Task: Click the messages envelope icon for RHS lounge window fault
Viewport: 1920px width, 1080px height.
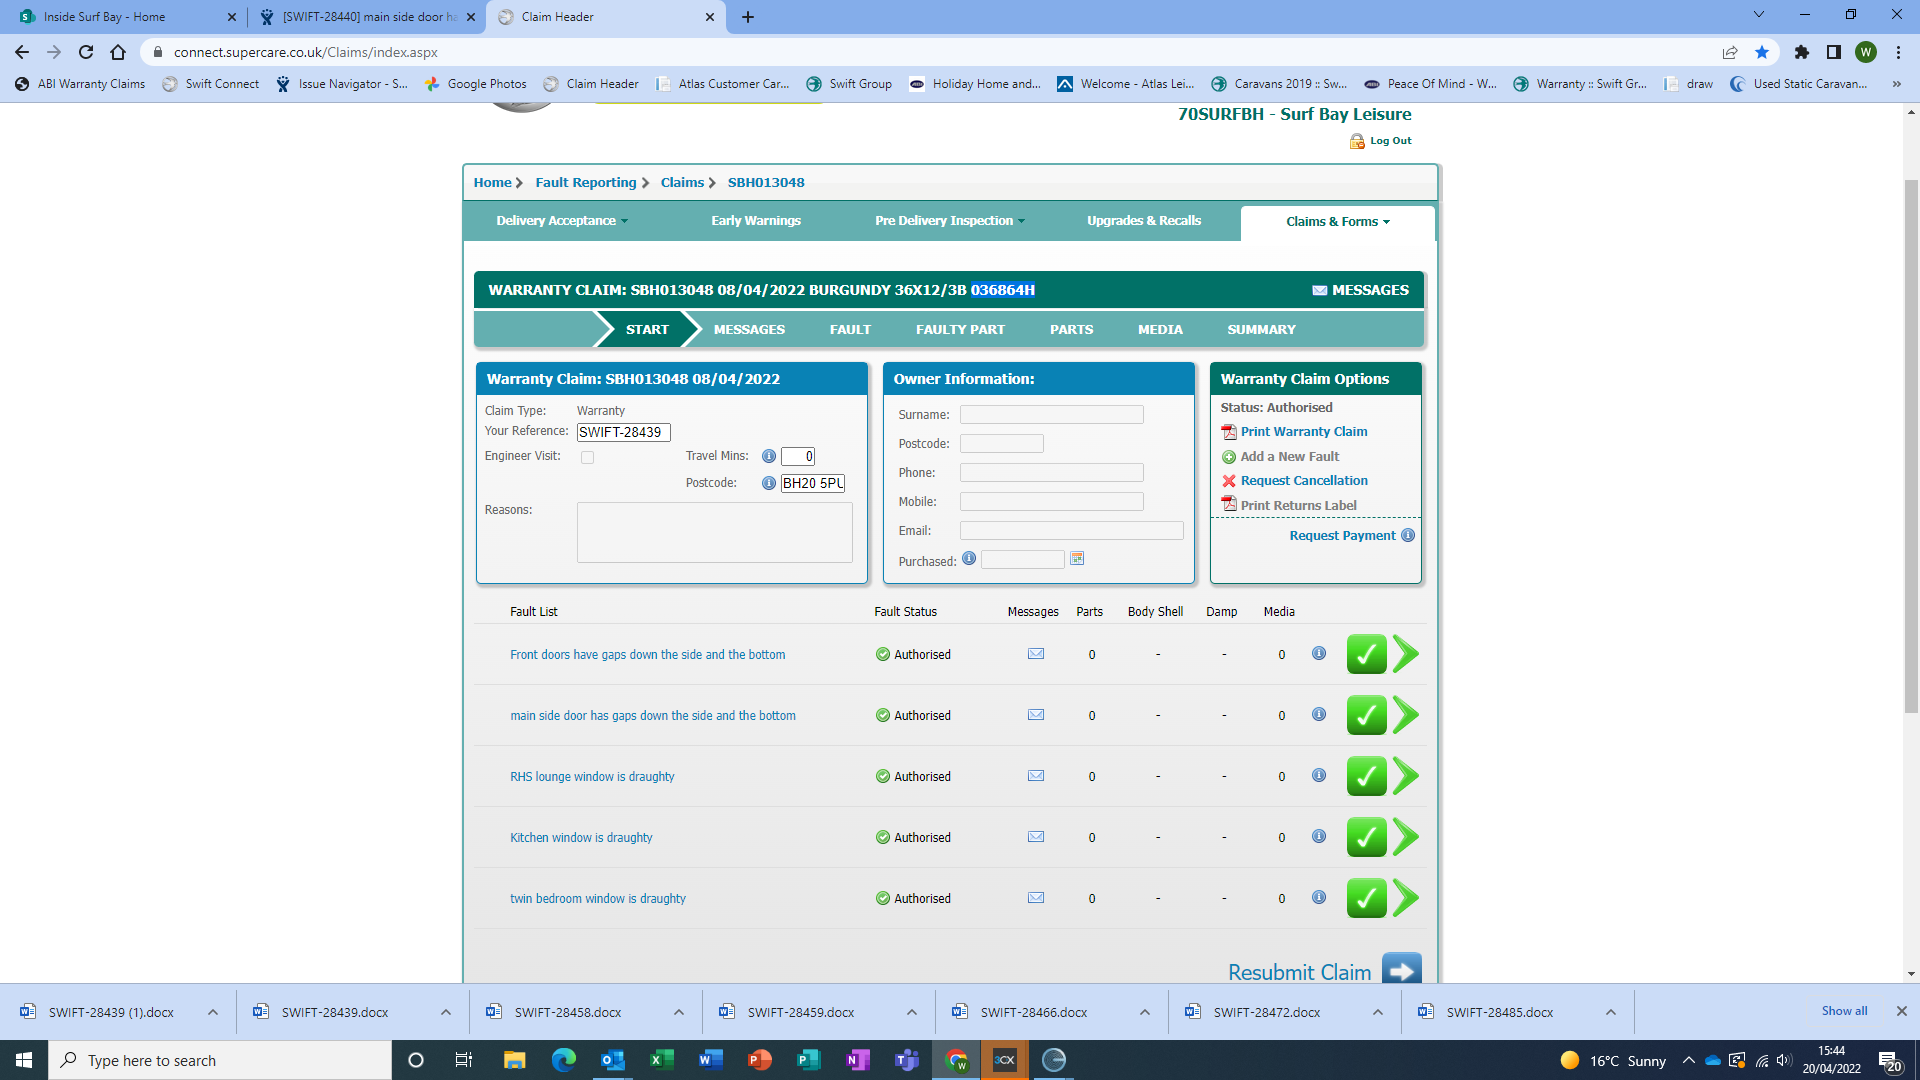Action: (1036, 776)
